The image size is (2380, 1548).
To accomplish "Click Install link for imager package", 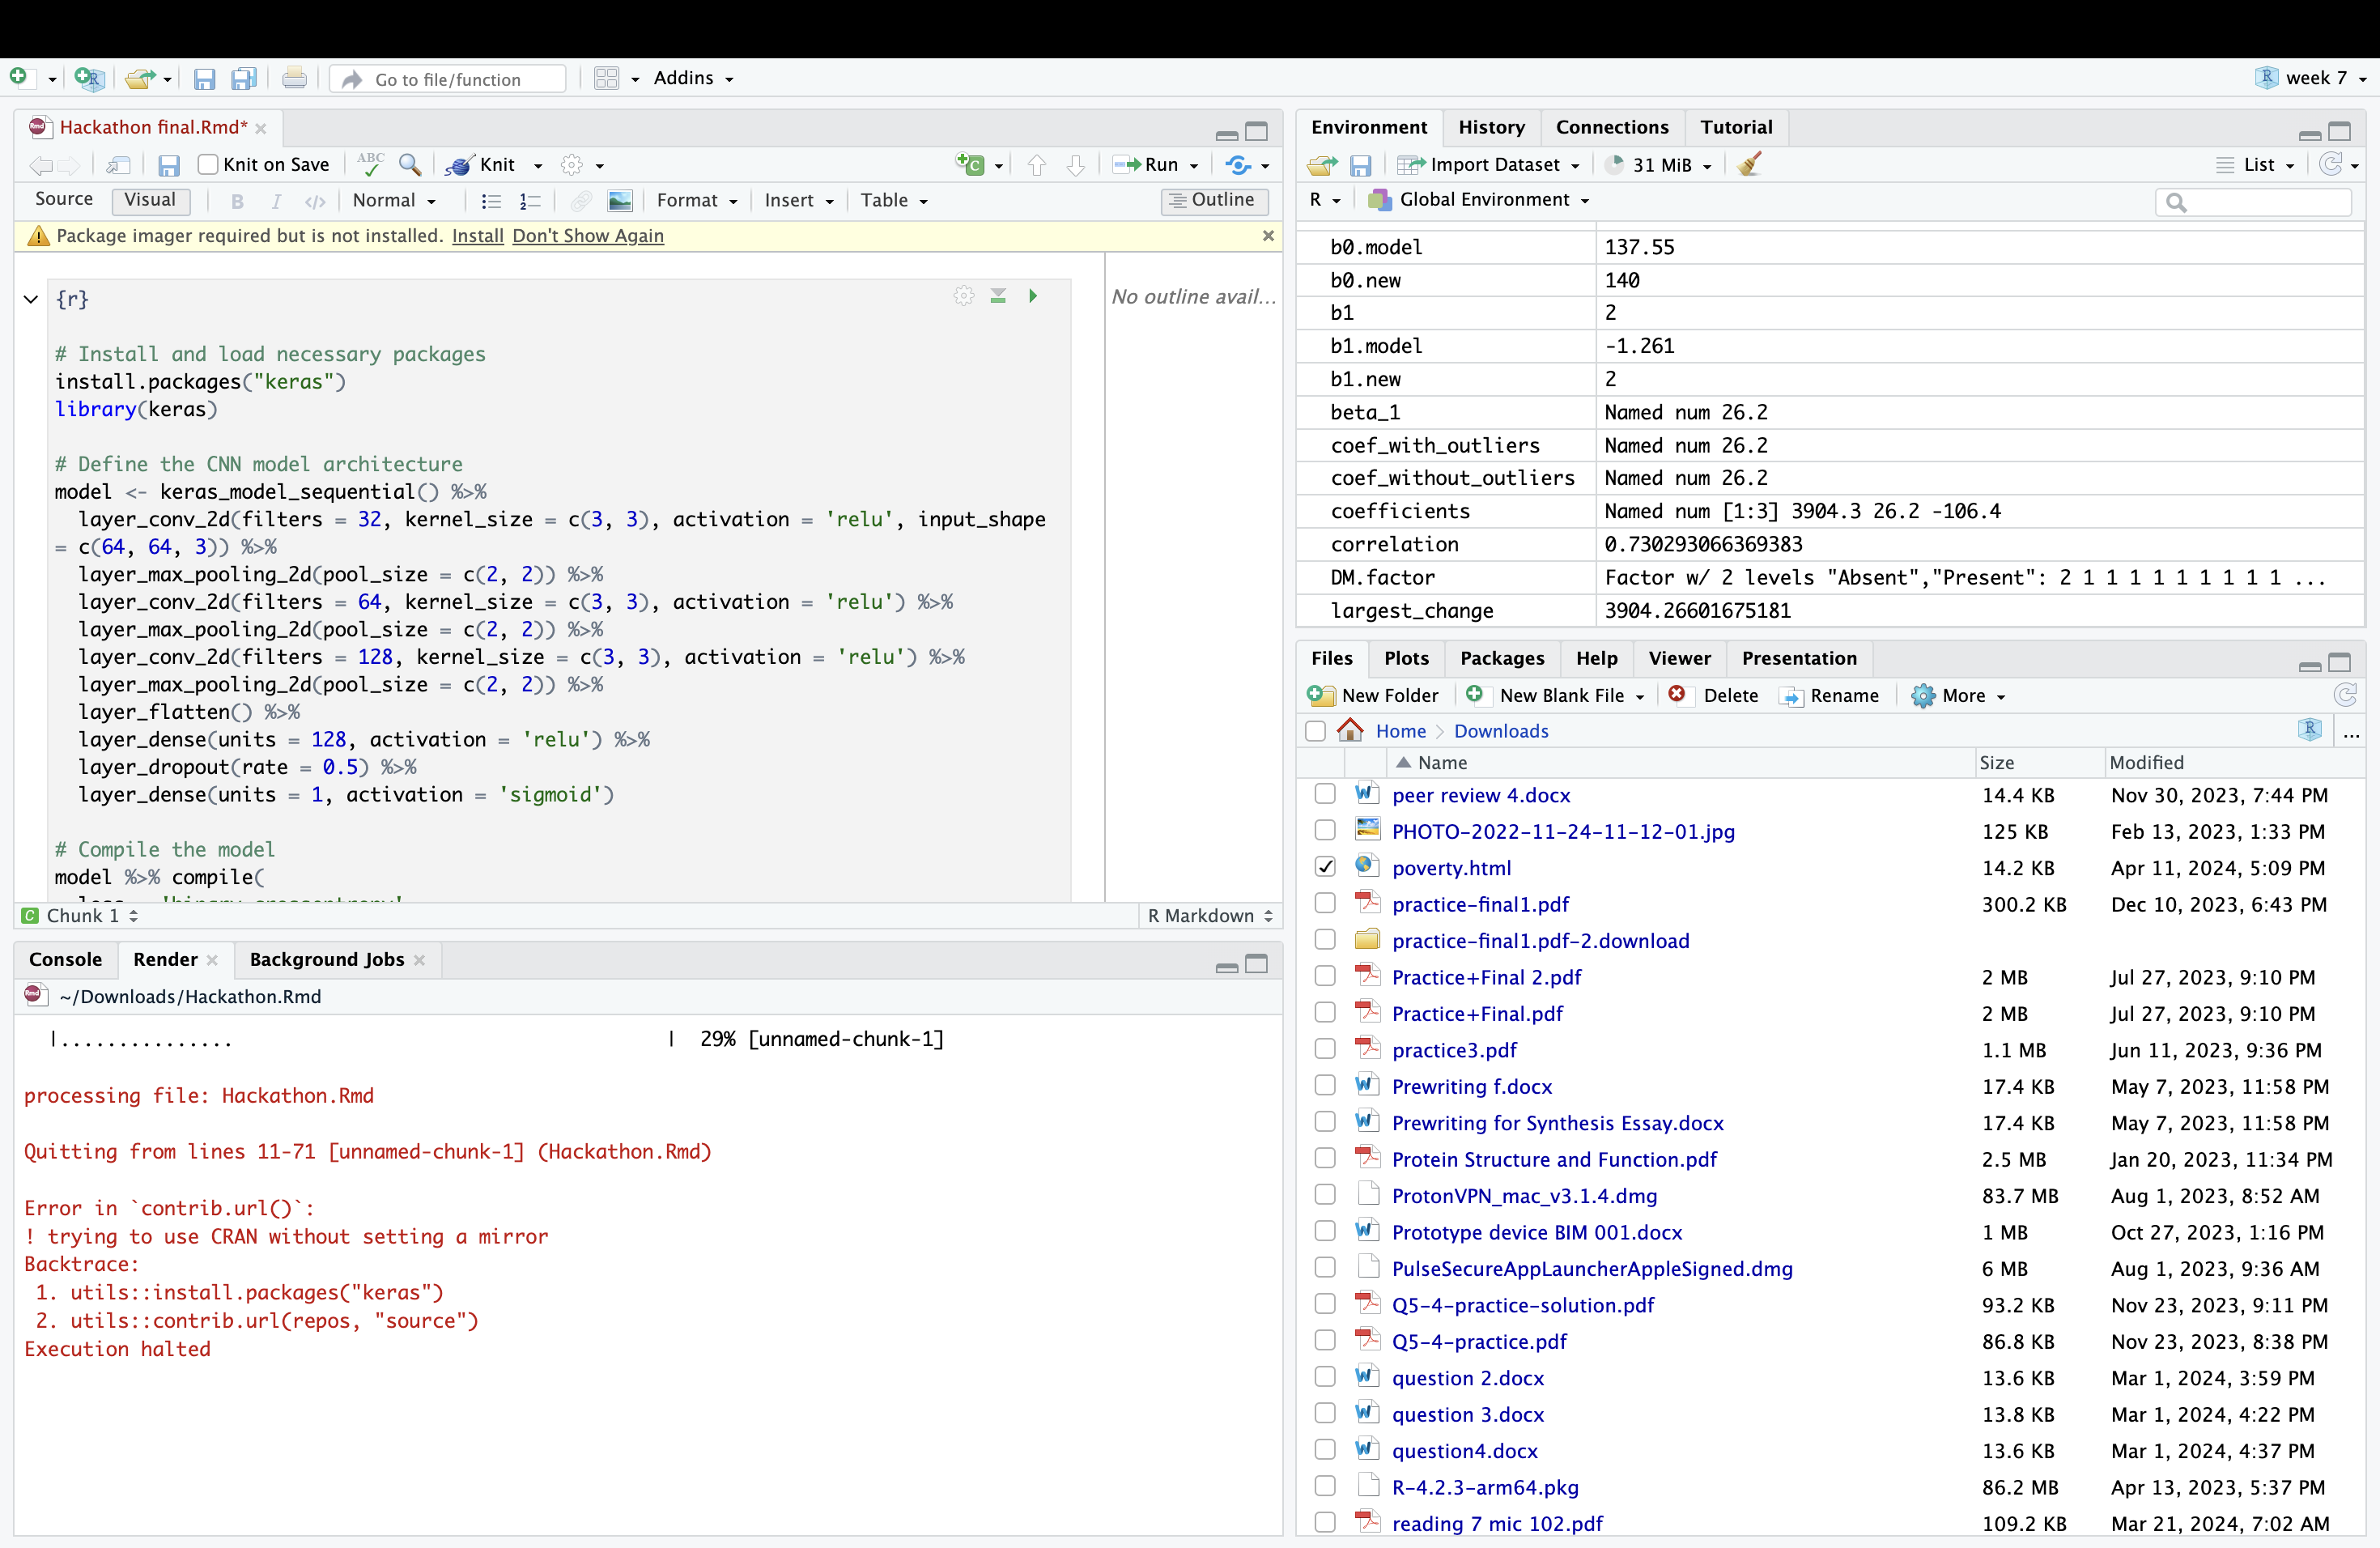I will [477, 236].
